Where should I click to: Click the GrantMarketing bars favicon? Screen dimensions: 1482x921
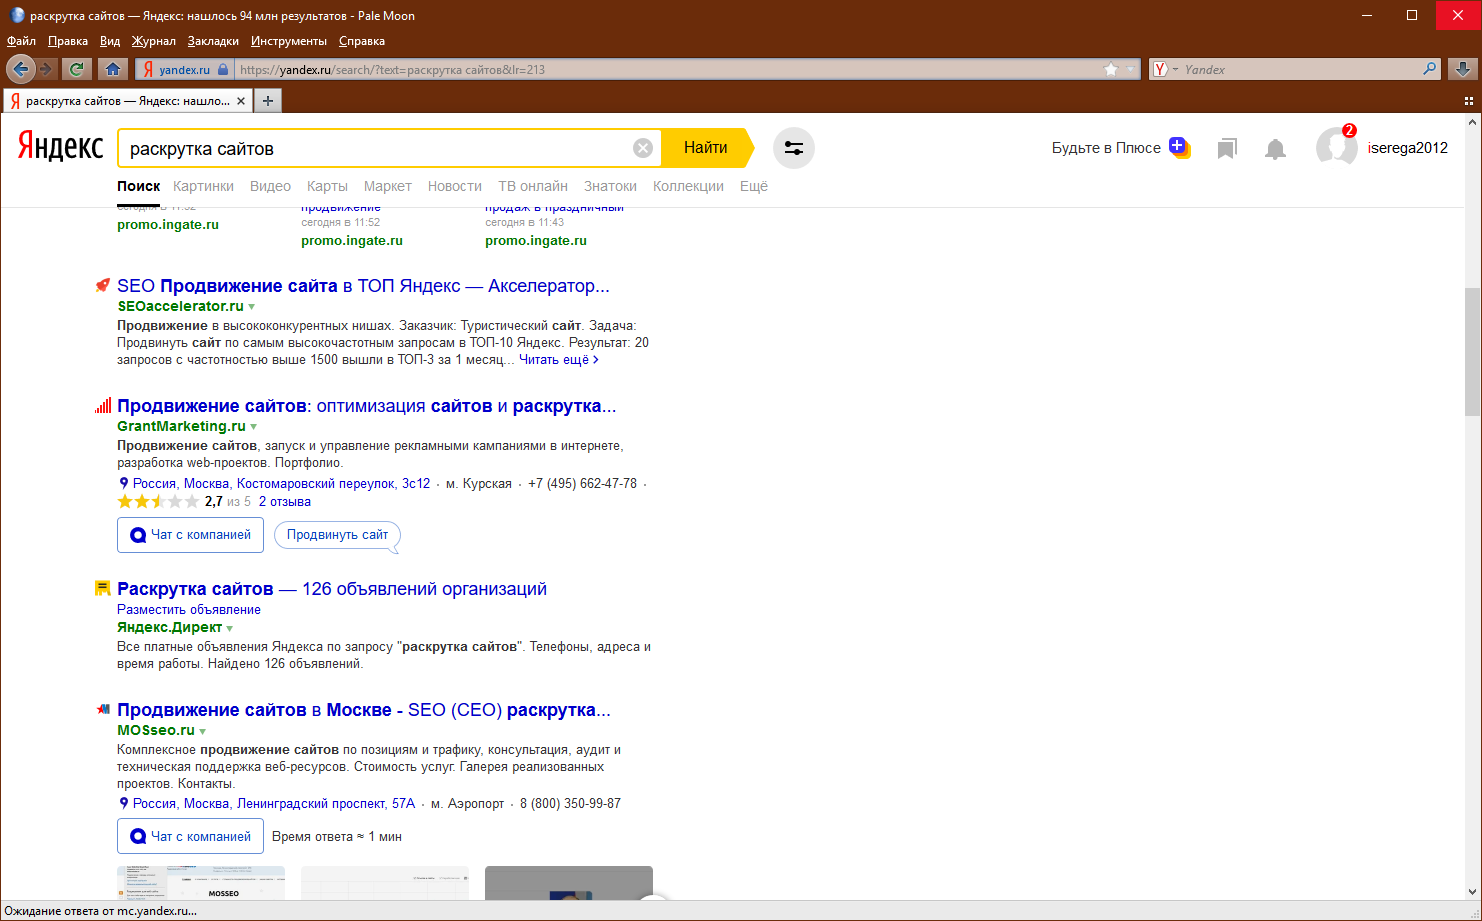click(102, 406)
